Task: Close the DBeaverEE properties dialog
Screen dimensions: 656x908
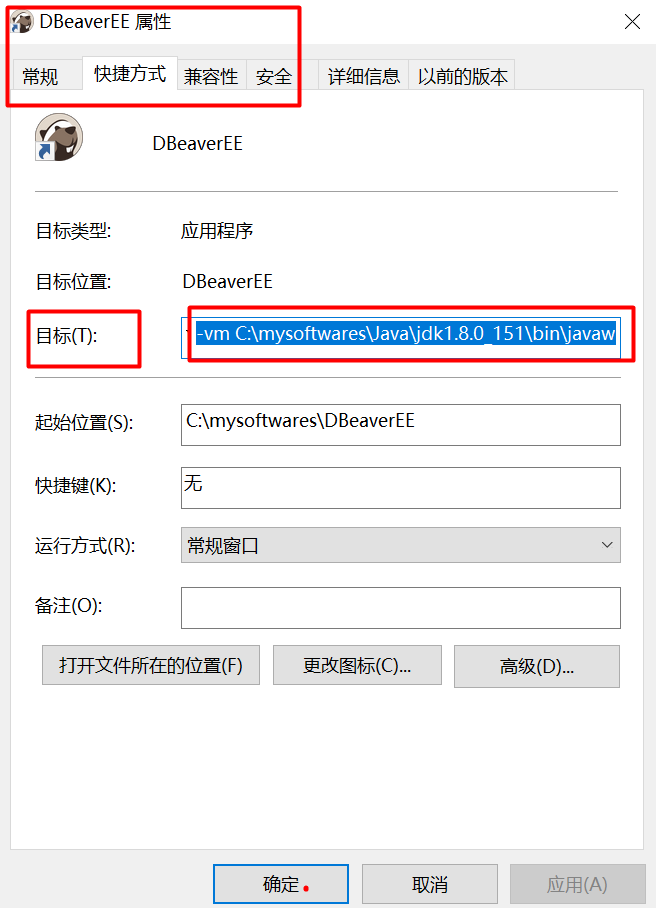Action: 632,22
